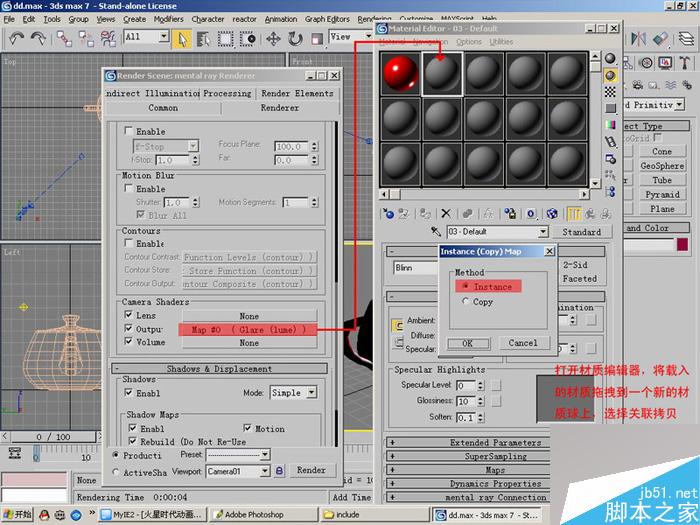Expand the Maps rollout
This screenshot has height=525, width=700.
[467, 470]
